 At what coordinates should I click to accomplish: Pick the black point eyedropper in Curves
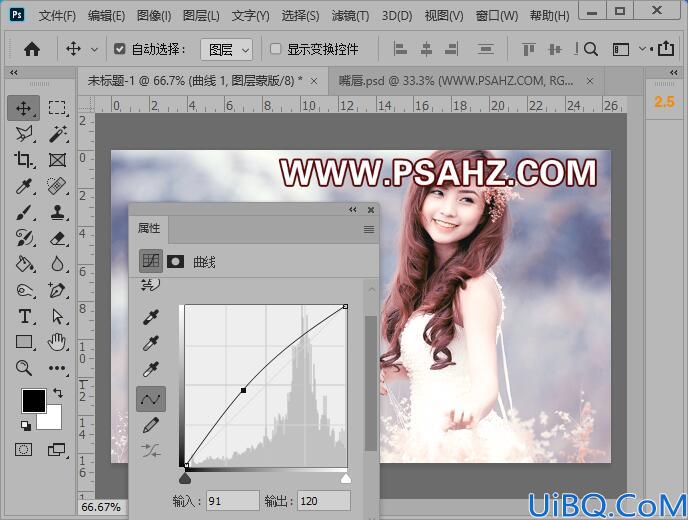click(151, 317)
